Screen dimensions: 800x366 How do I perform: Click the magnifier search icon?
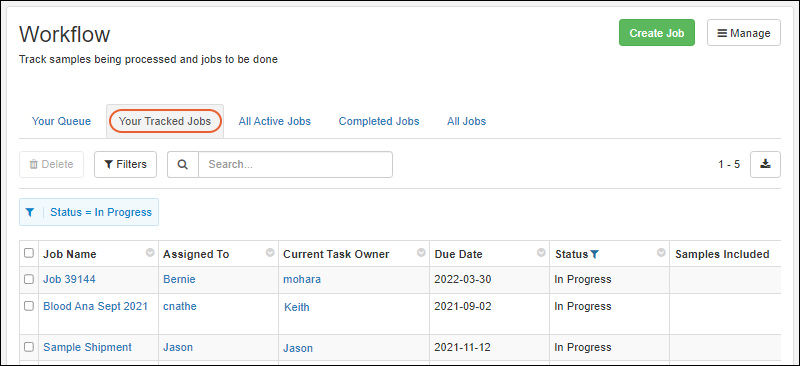tap(183, 164)
